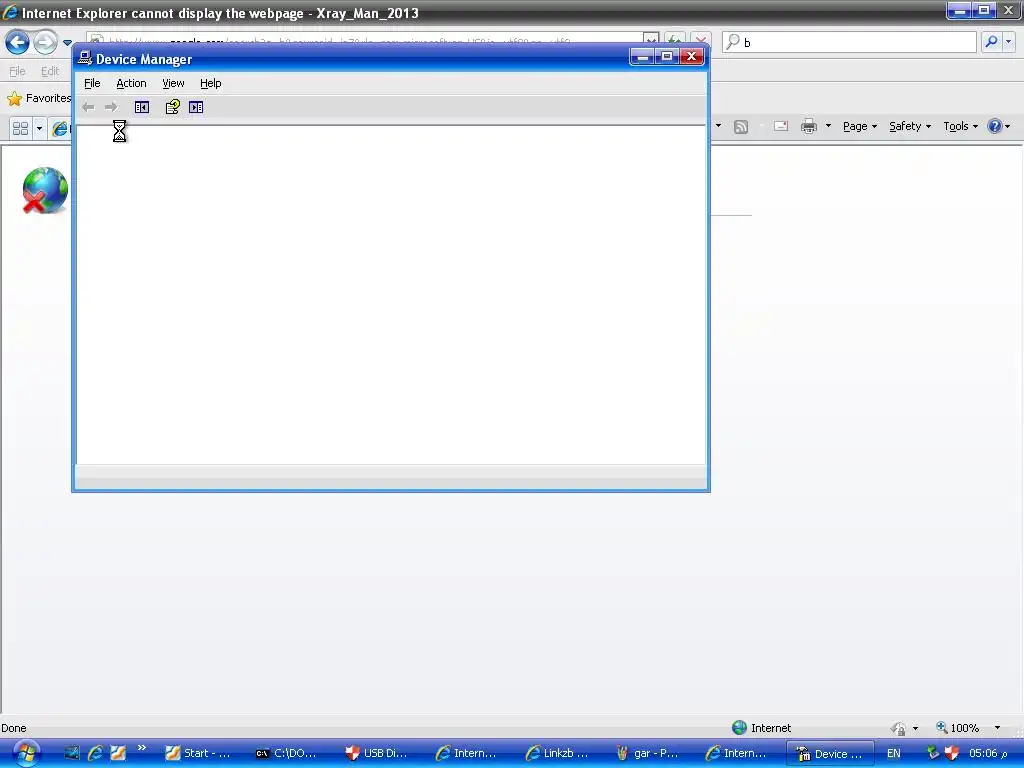Click the IE search magnifier button

(x=991, y=42)
